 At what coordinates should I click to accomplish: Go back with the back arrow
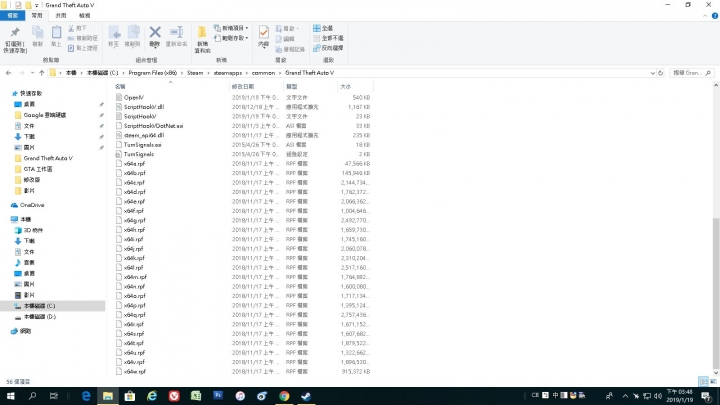pos(8,73)
